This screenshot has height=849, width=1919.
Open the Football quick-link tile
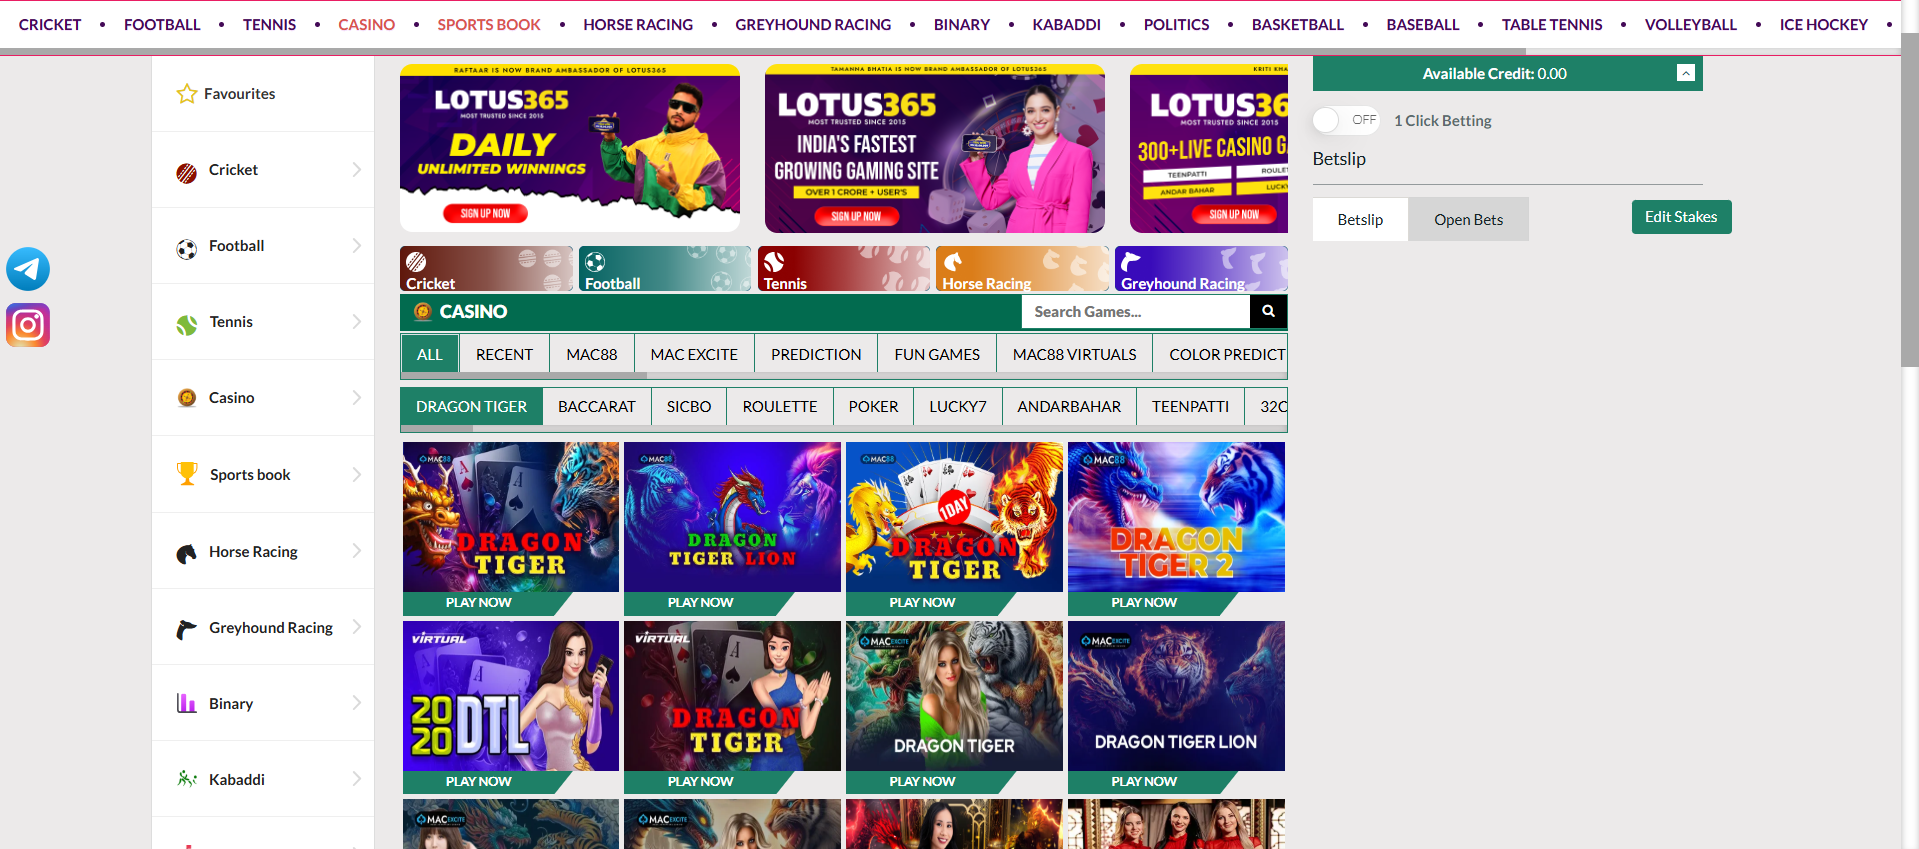coord(665,269)
